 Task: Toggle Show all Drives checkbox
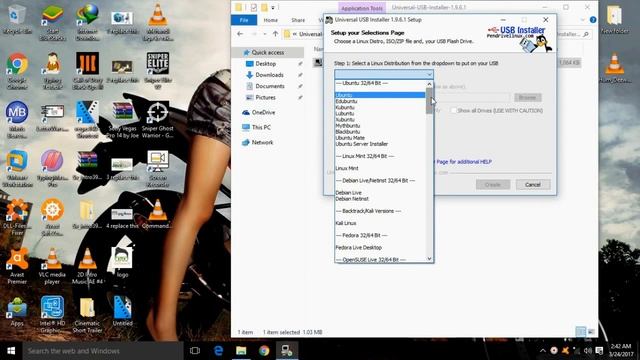pyautogui.click(x=453, y=111)
